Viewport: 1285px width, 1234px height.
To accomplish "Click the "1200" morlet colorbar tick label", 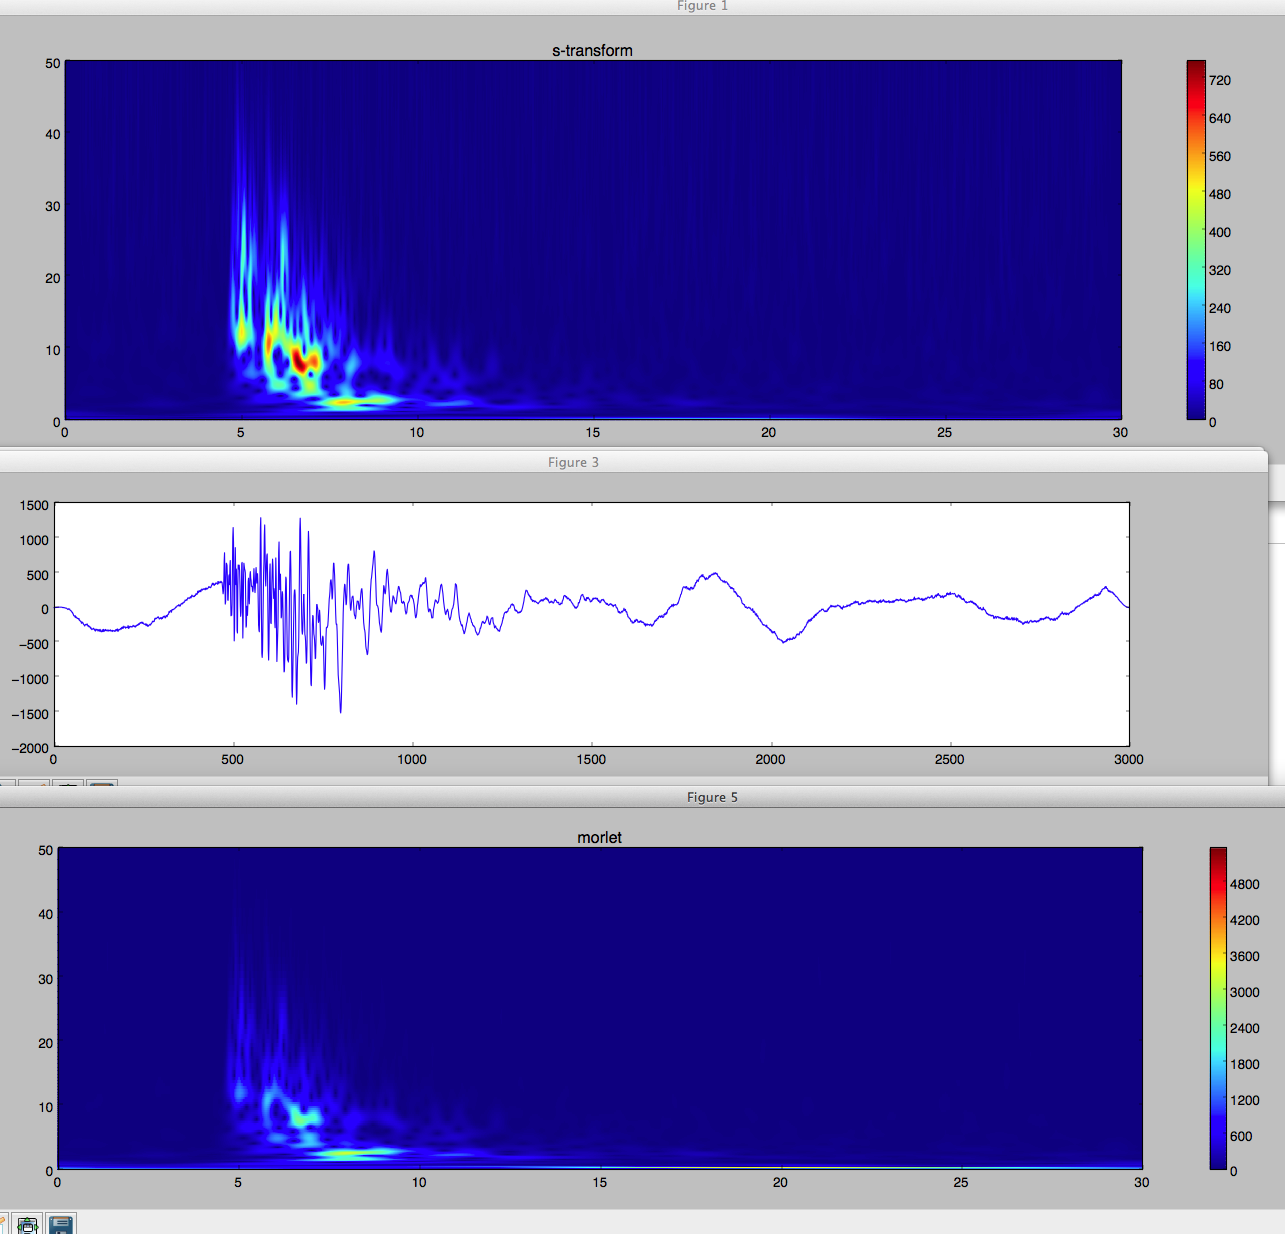I will [x=1245, y=1100].
